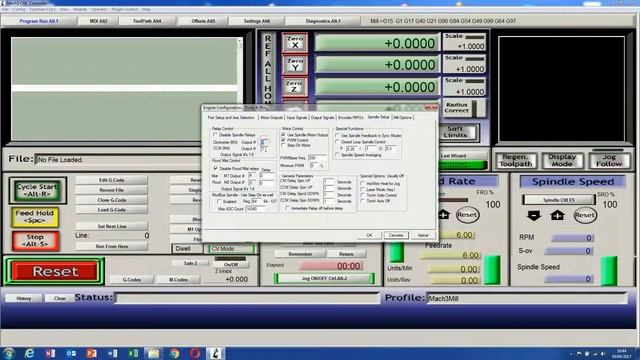Click the CW Delay Spin UP seconds field
The image size is (640, 360).
tap(329, 182)
